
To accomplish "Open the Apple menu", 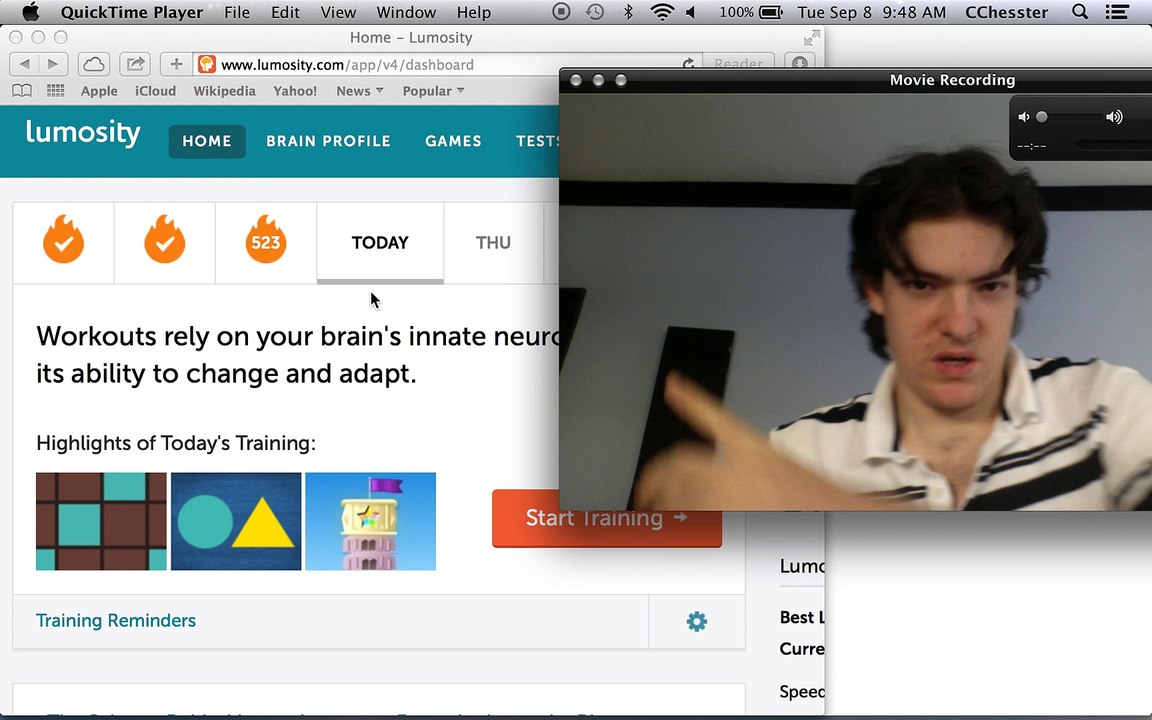I will pyautogui.click(x=30, y=12).
